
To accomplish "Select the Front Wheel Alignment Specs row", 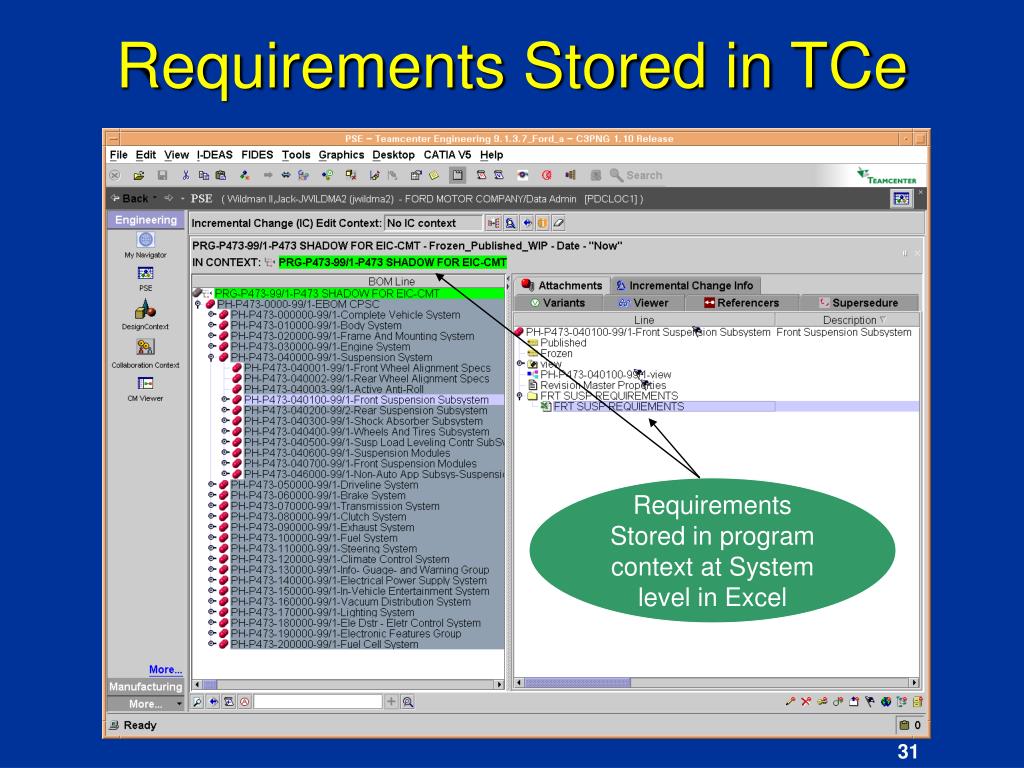I will (x=367, y=368).
